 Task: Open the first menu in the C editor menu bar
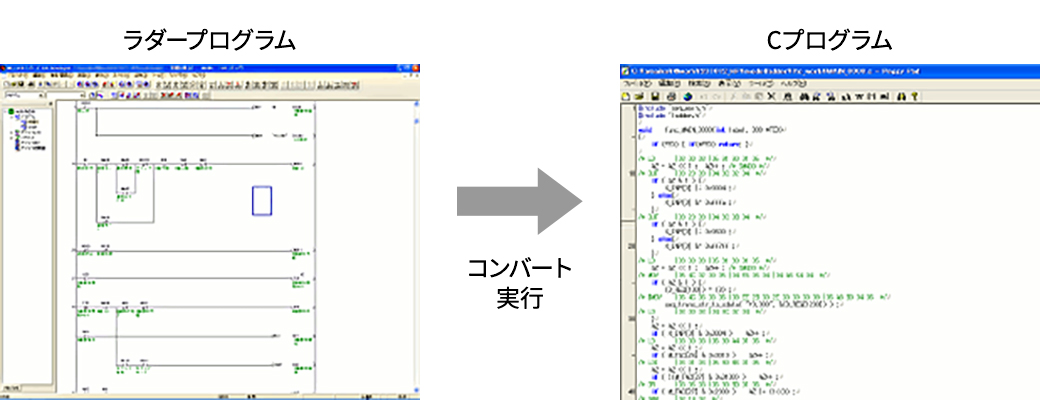point(636,84)
